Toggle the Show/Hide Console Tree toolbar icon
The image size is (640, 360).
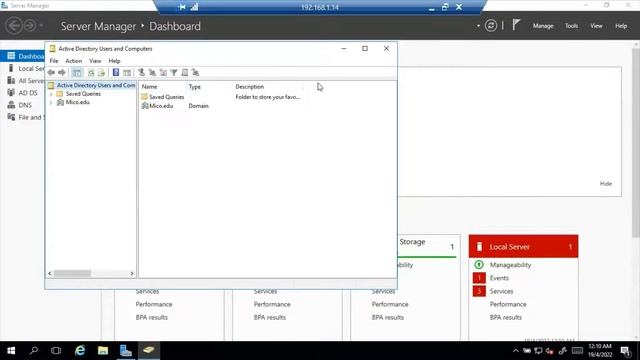point(76,73)
